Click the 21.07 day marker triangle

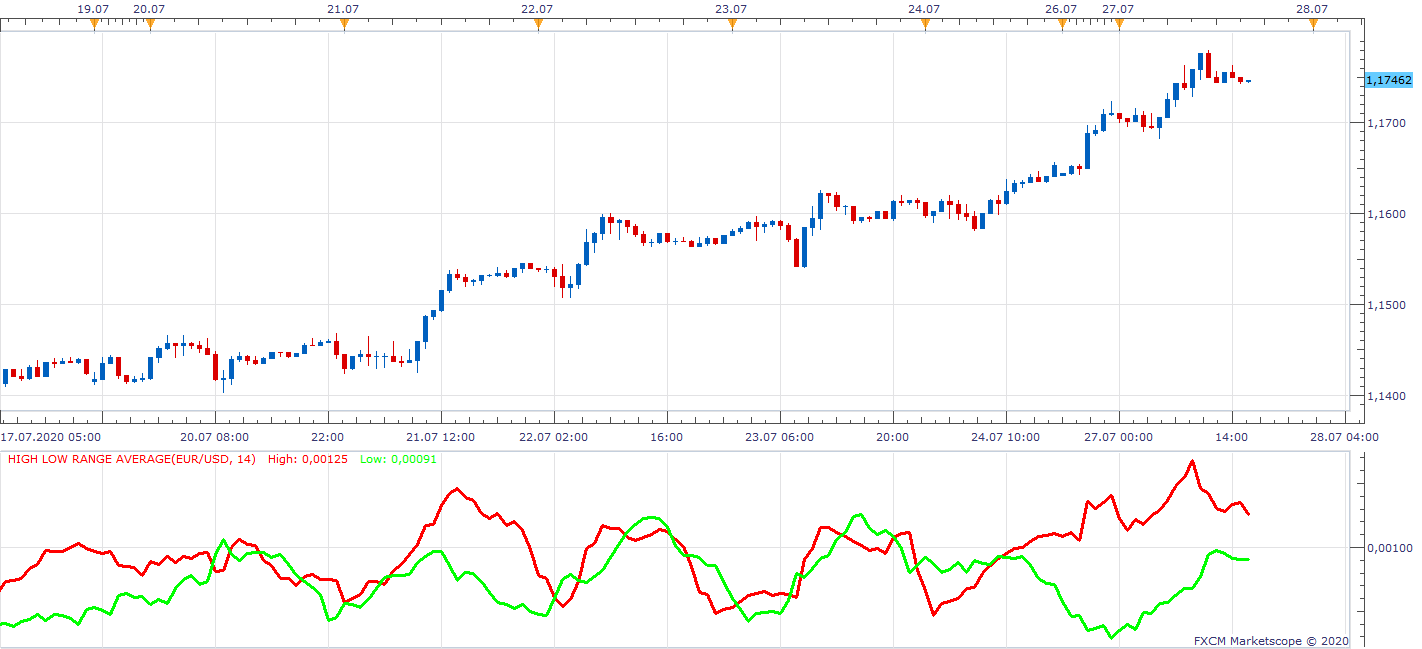[x=344, y=24]
